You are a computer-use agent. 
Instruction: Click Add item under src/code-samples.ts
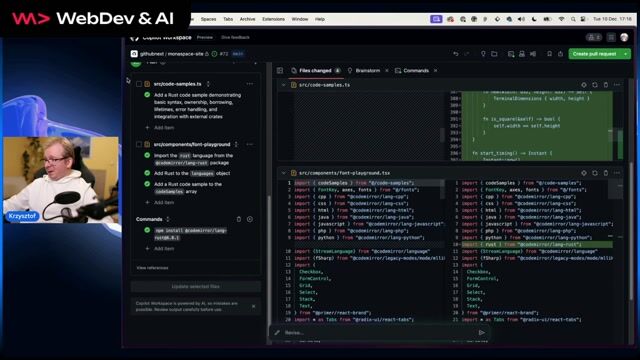click(x=160, y=128)
